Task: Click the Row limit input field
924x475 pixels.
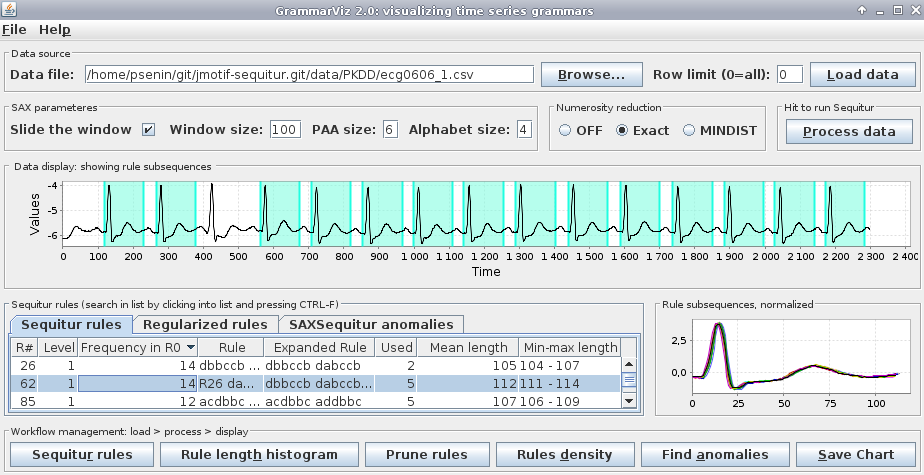Action: [x=790, y=74]
